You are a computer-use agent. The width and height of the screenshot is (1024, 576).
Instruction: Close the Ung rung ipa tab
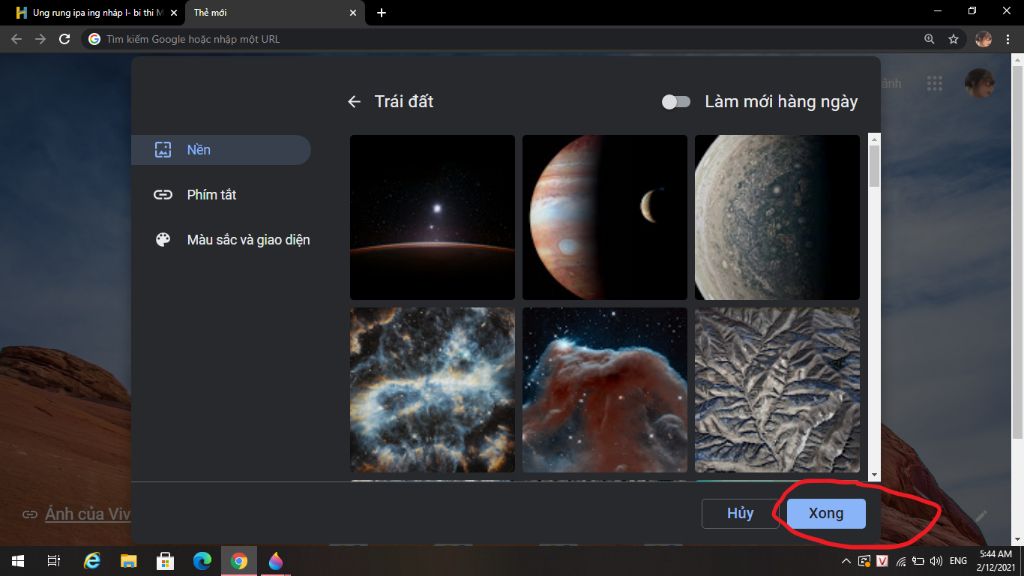174,12
